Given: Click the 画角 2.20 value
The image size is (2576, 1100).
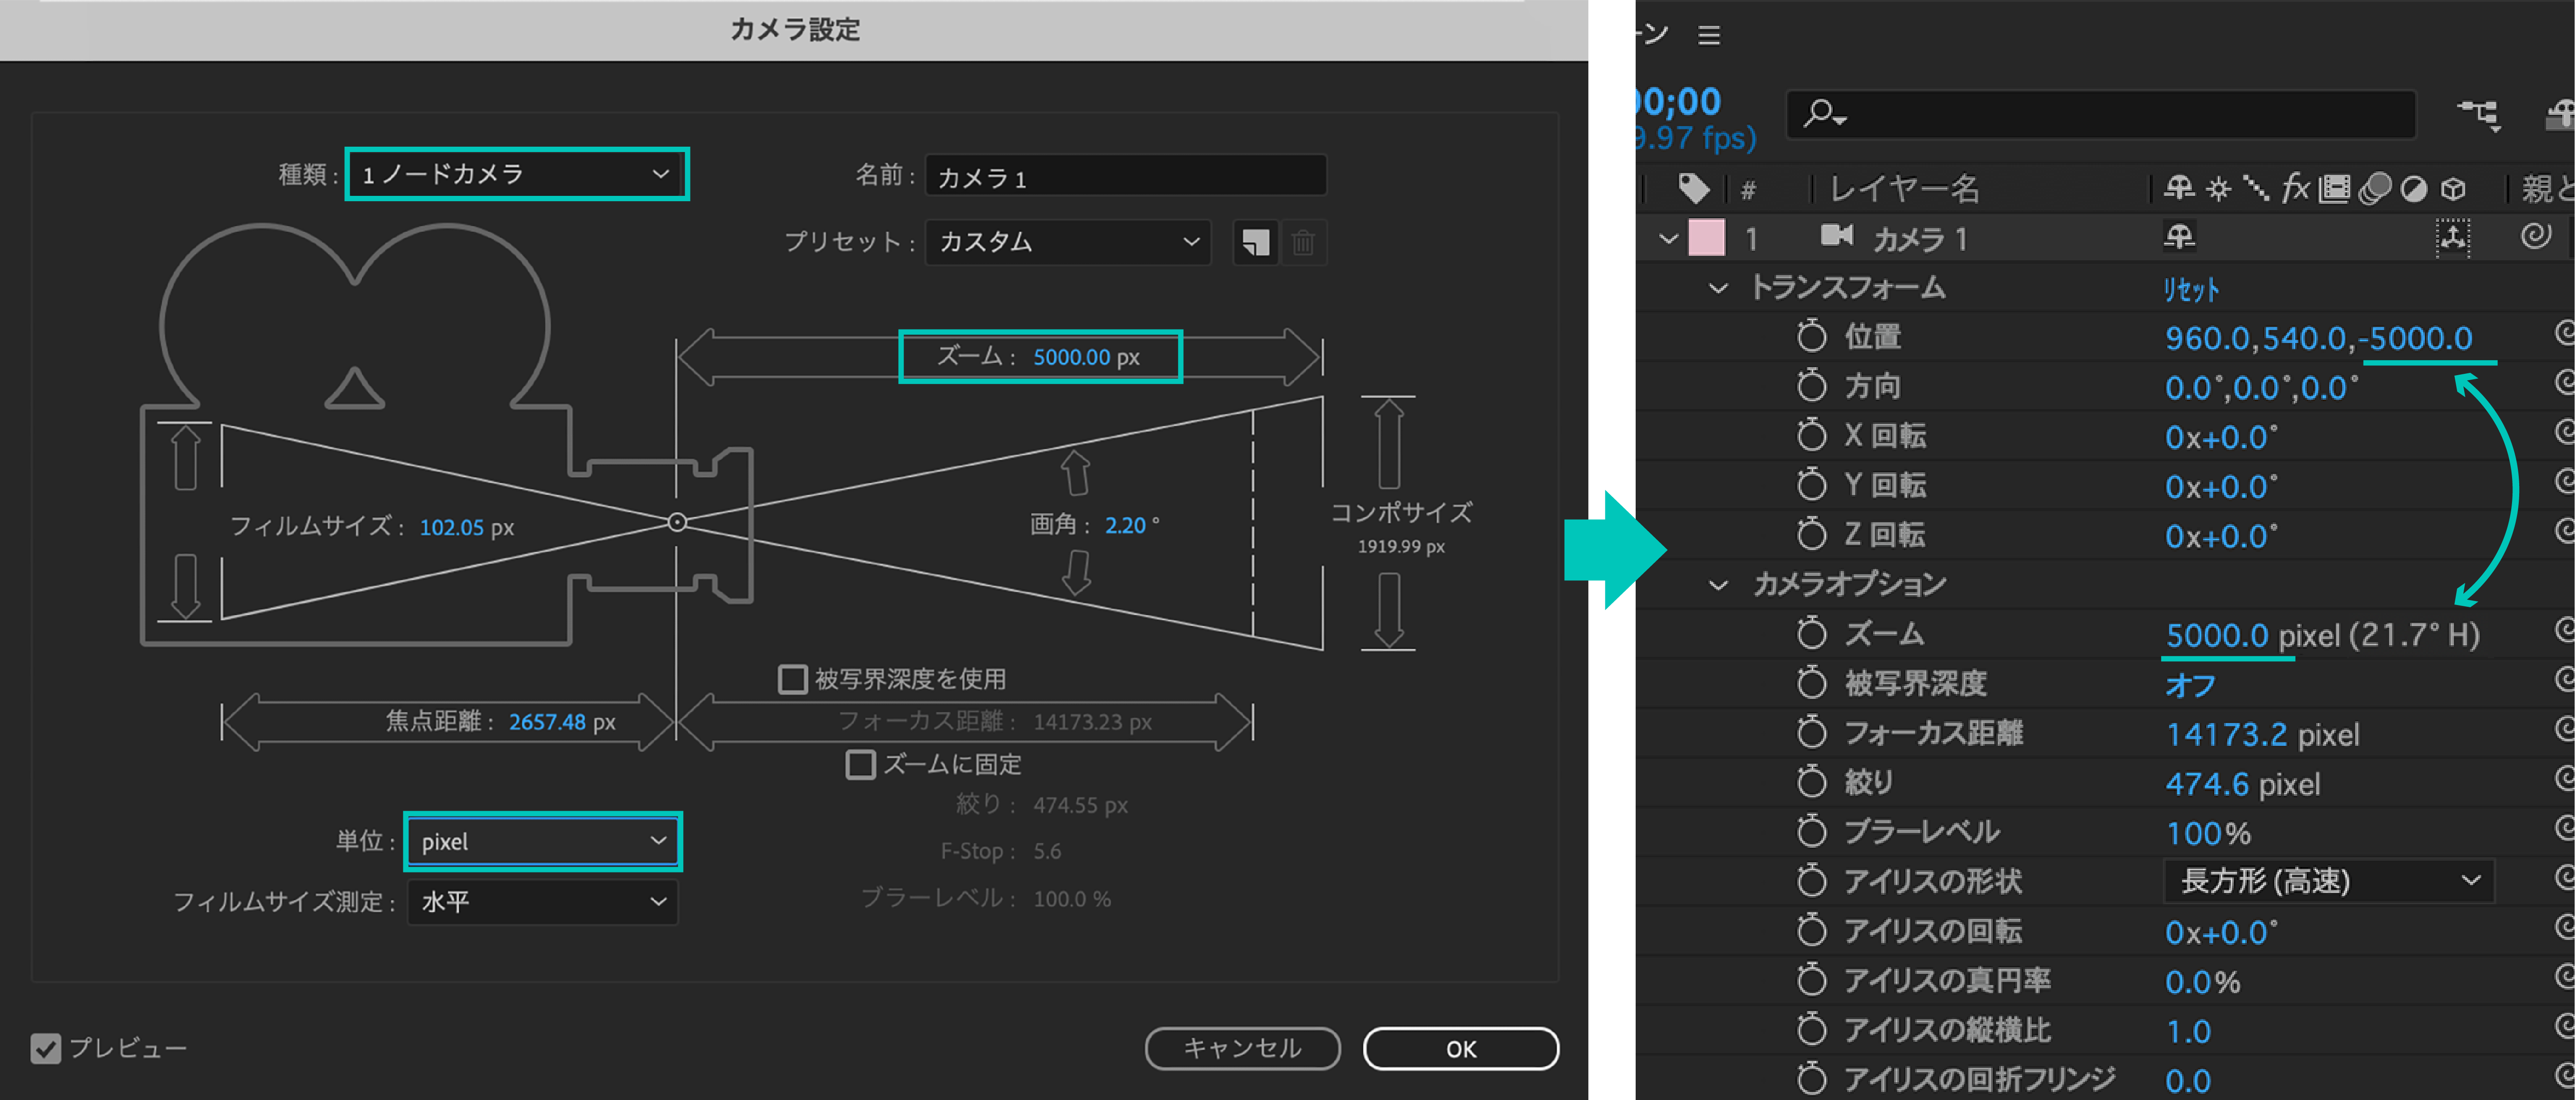Looking at the screenshot, I should click(1125, 525).
